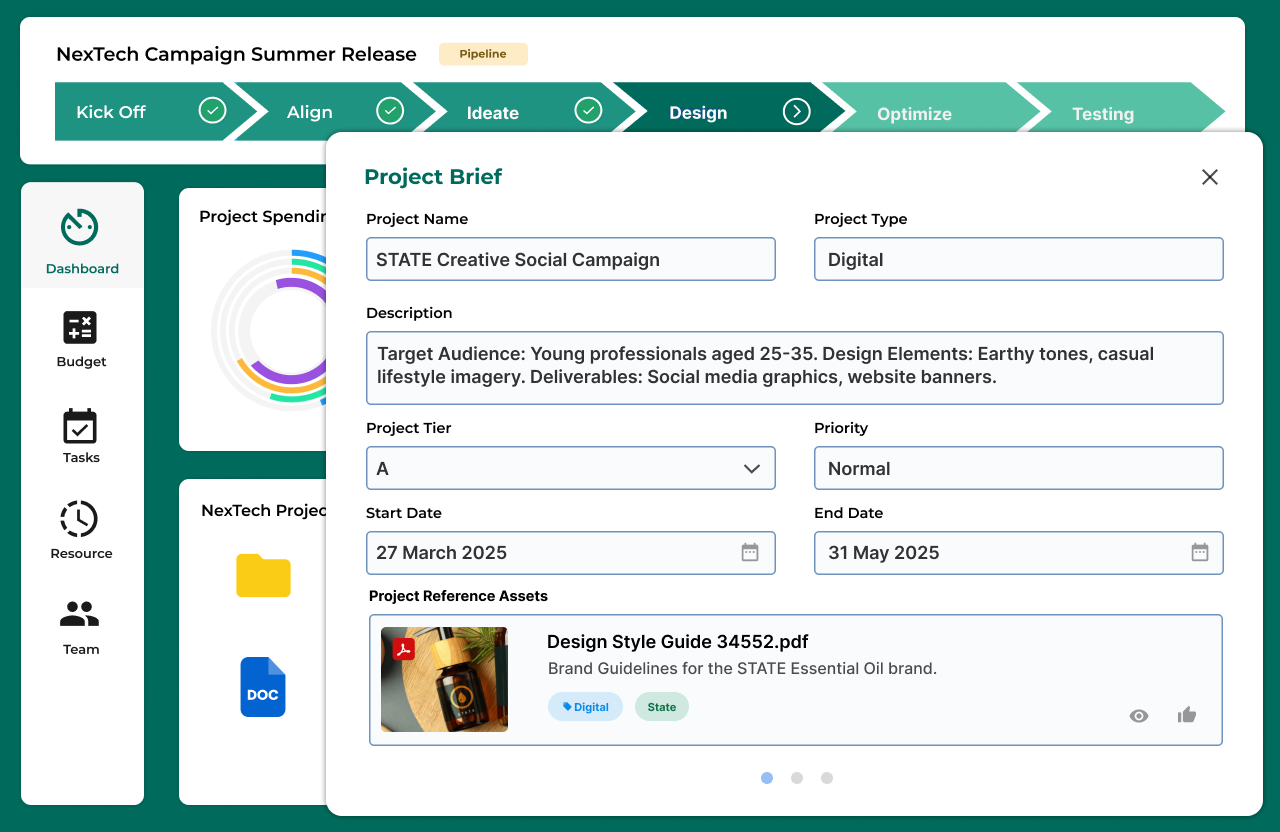Open the blue DOC file icon
The width and height of the screenshot is (1280, 832).
262,687
